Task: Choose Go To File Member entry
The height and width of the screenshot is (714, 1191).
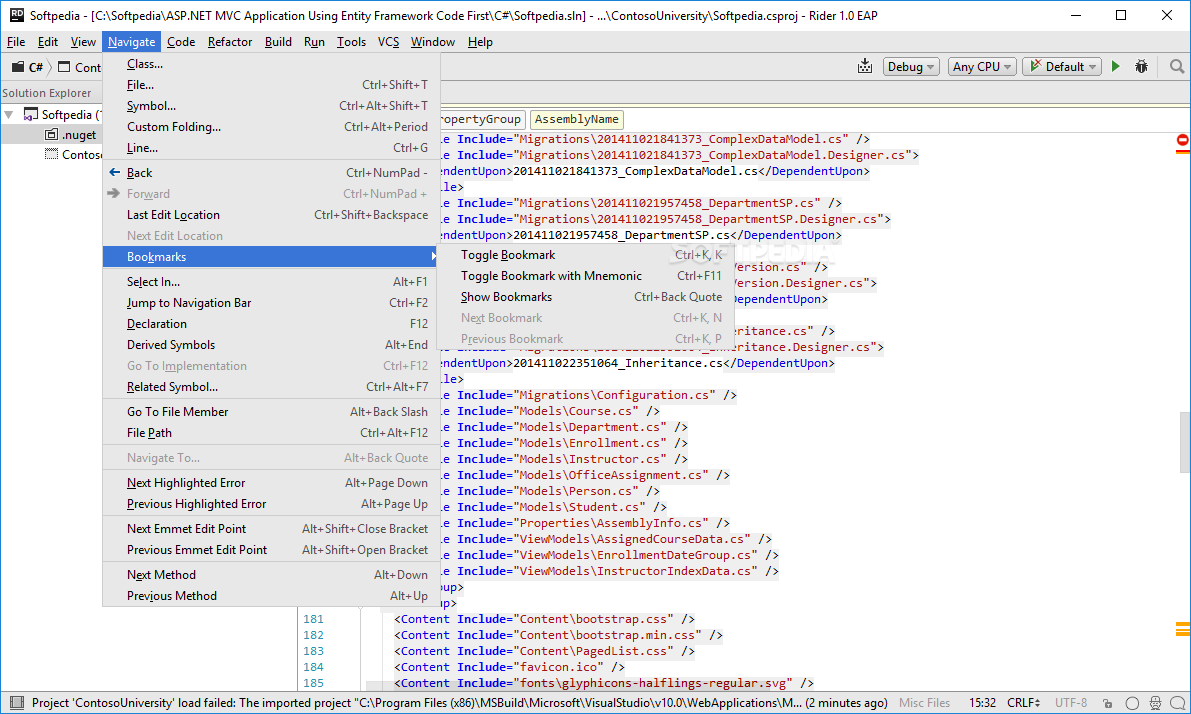Action: tap(271, 412)
